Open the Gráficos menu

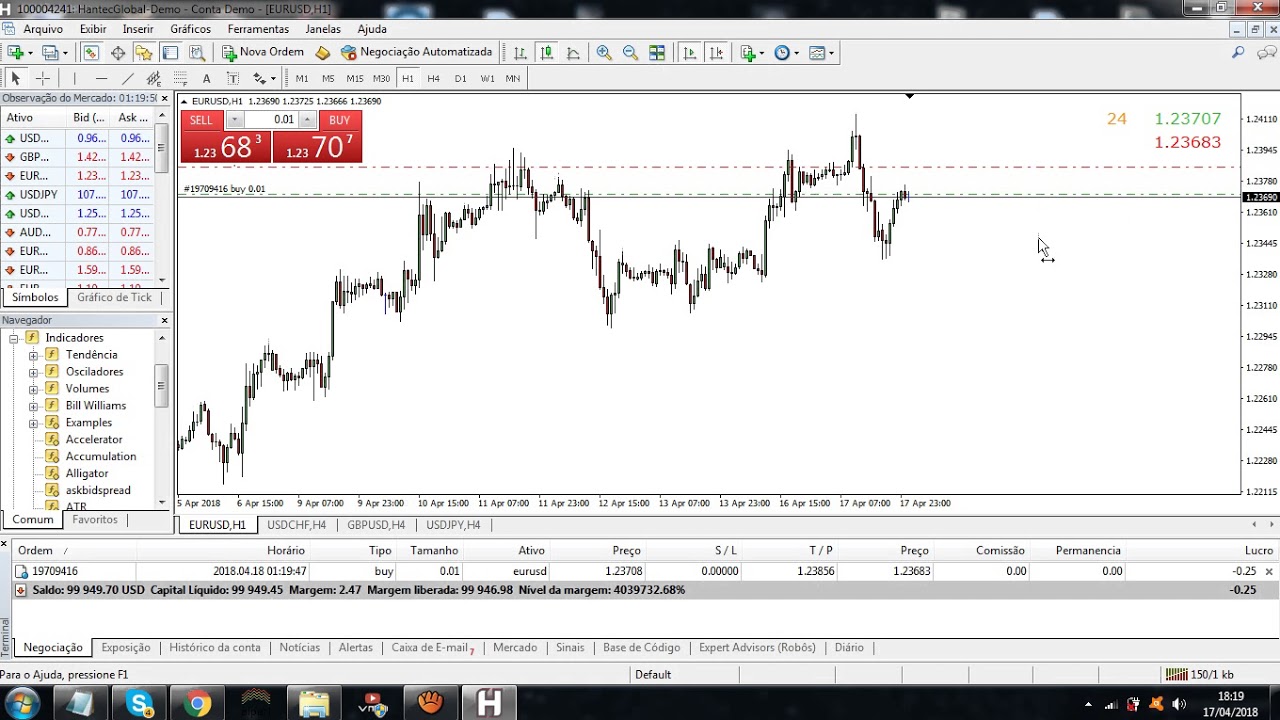(190, 29)
